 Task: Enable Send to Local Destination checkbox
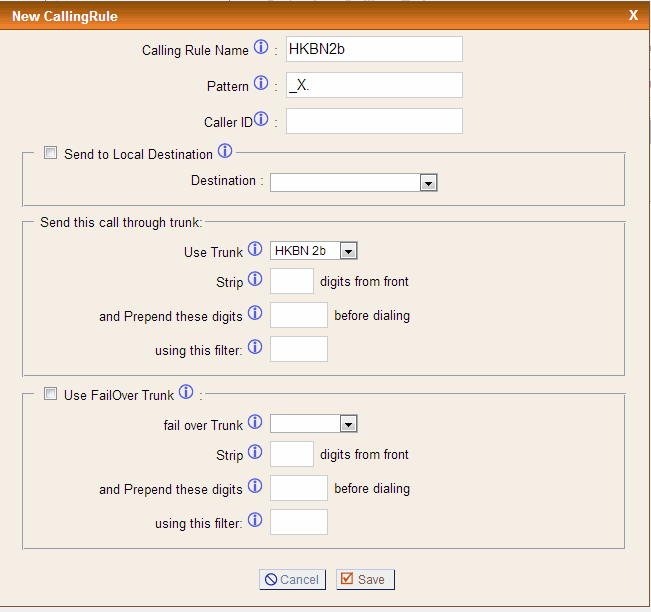coord(51,153)
